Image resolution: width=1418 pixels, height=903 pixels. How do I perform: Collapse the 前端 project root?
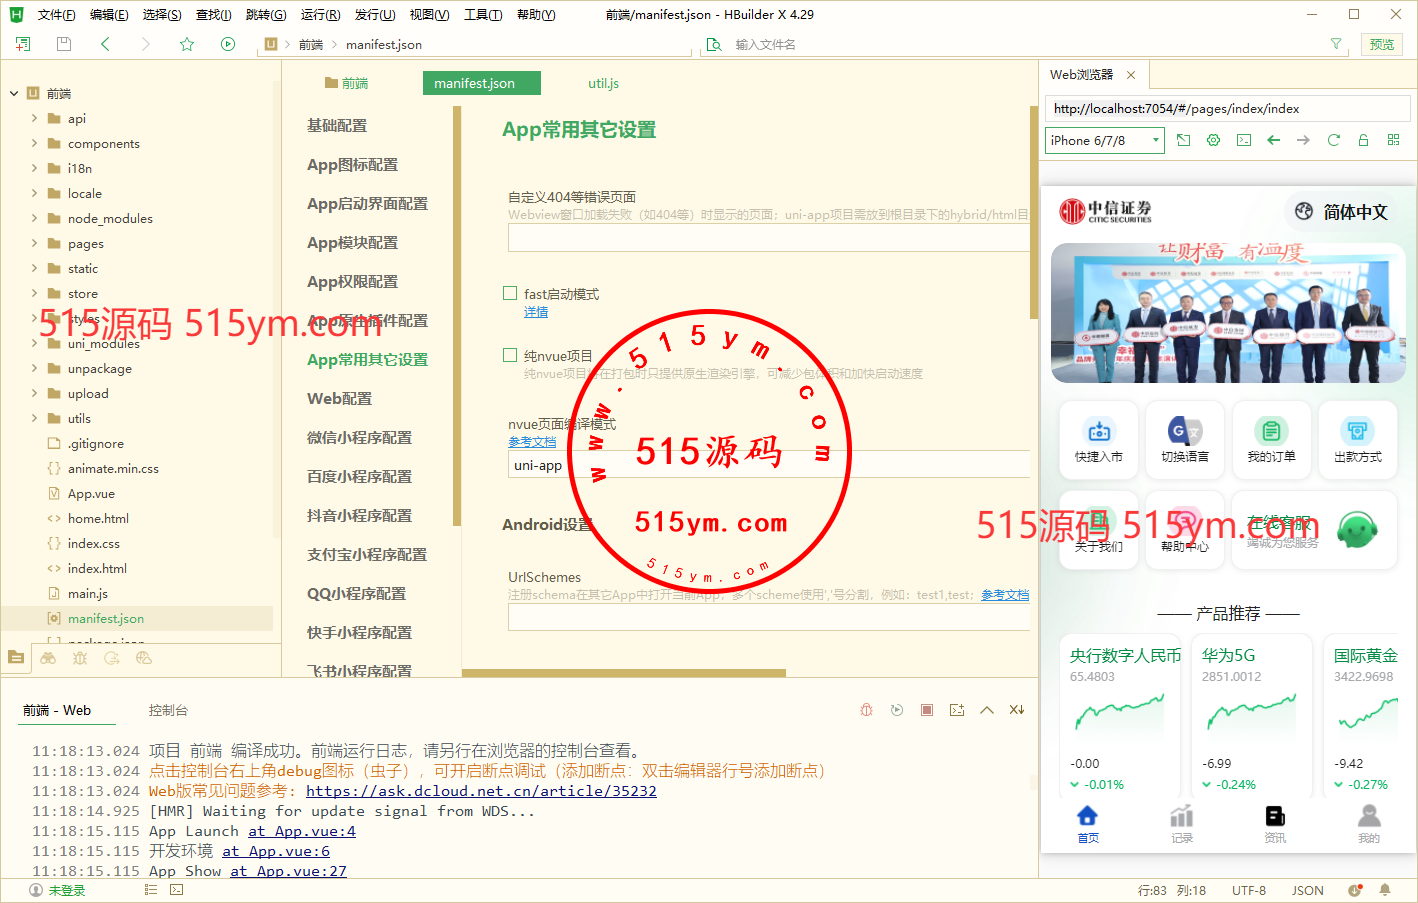tap(14, 94)
